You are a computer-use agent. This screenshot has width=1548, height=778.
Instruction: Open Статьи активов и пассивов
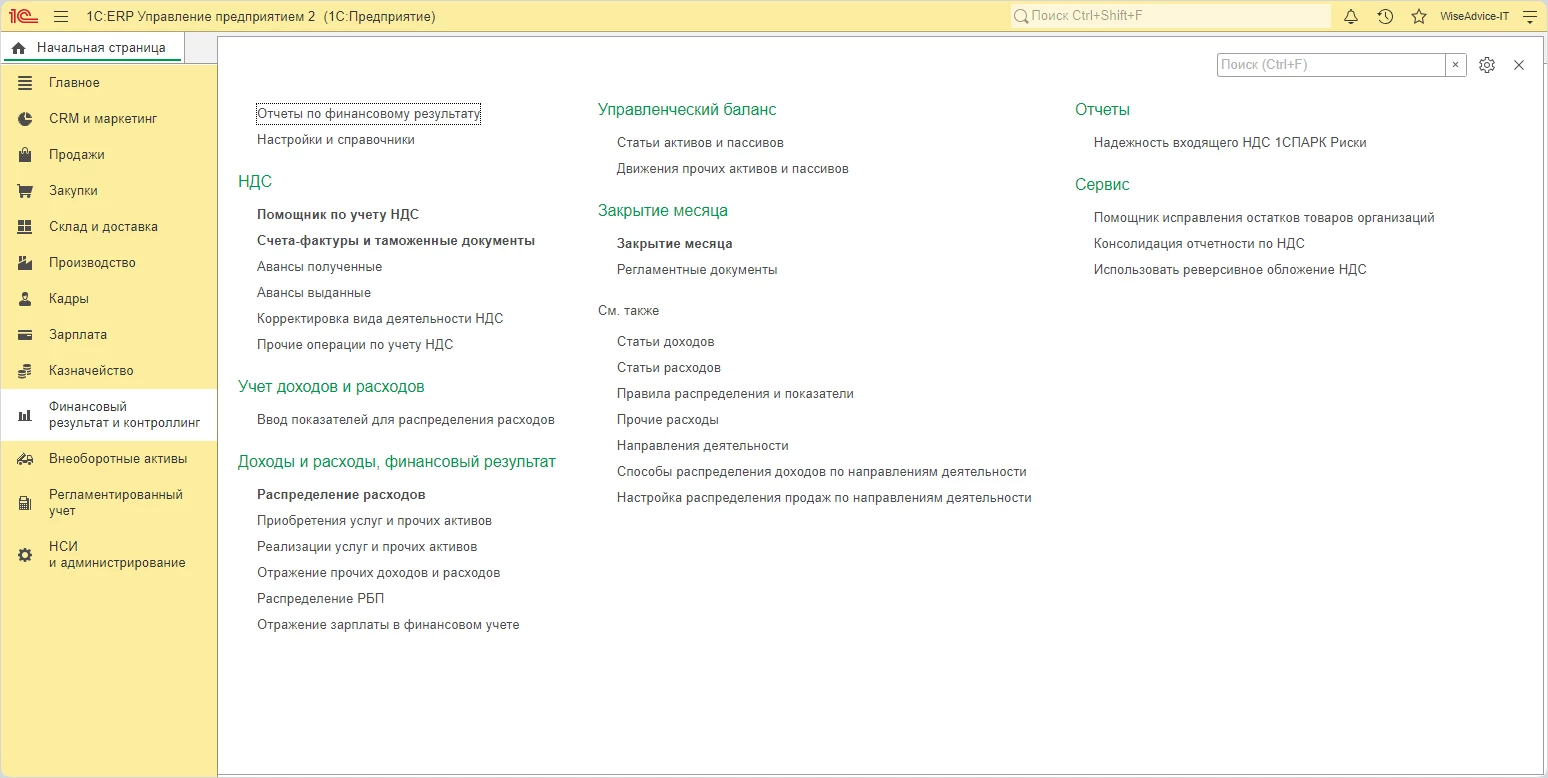click(700, 143)
